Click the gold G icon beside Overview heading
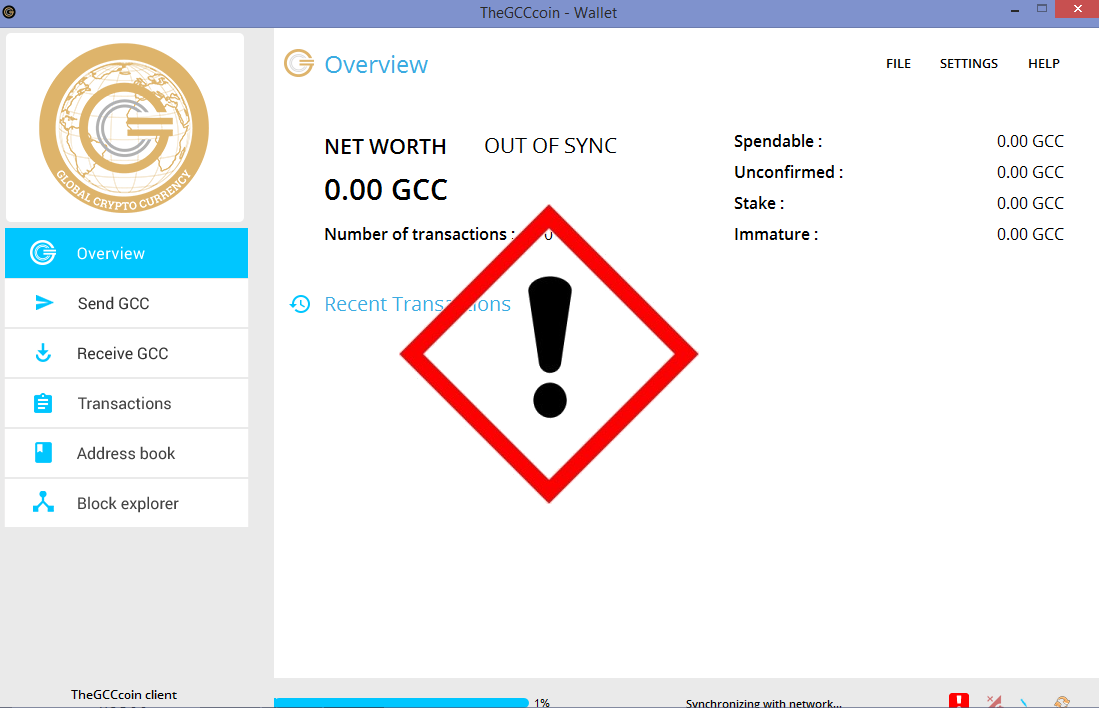 point(299,63)
